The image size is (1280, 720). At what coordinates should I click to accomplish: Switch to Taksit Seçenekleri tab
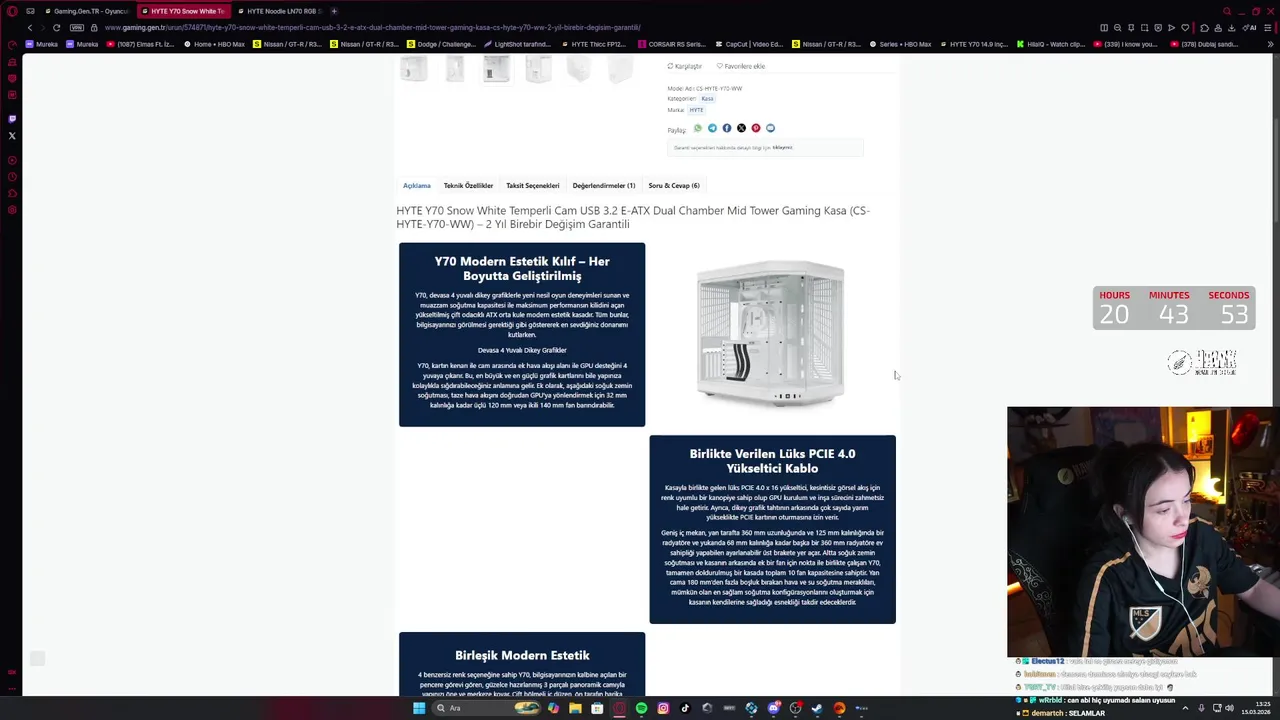(x=532, y=185)
